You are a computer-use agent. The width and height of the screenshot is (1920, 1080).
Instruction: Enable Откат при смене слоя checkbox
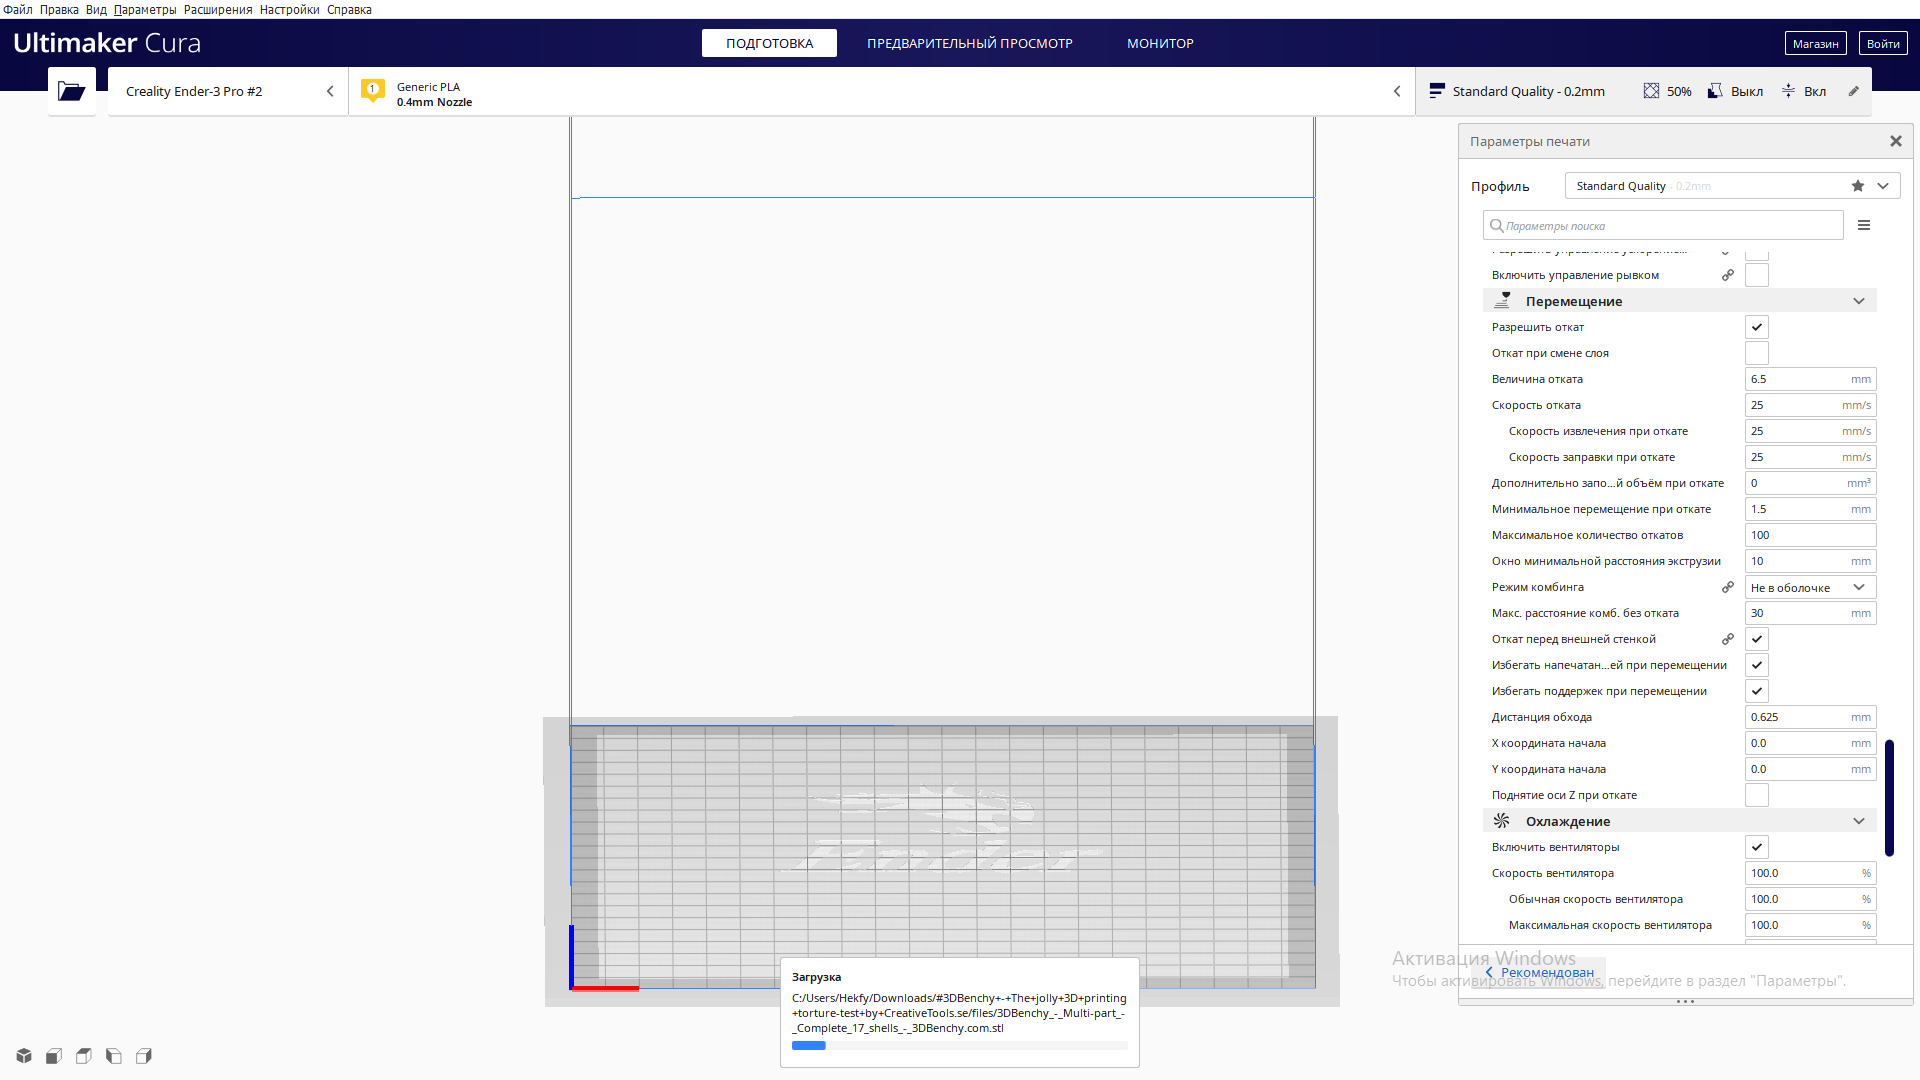point(1756,353)
